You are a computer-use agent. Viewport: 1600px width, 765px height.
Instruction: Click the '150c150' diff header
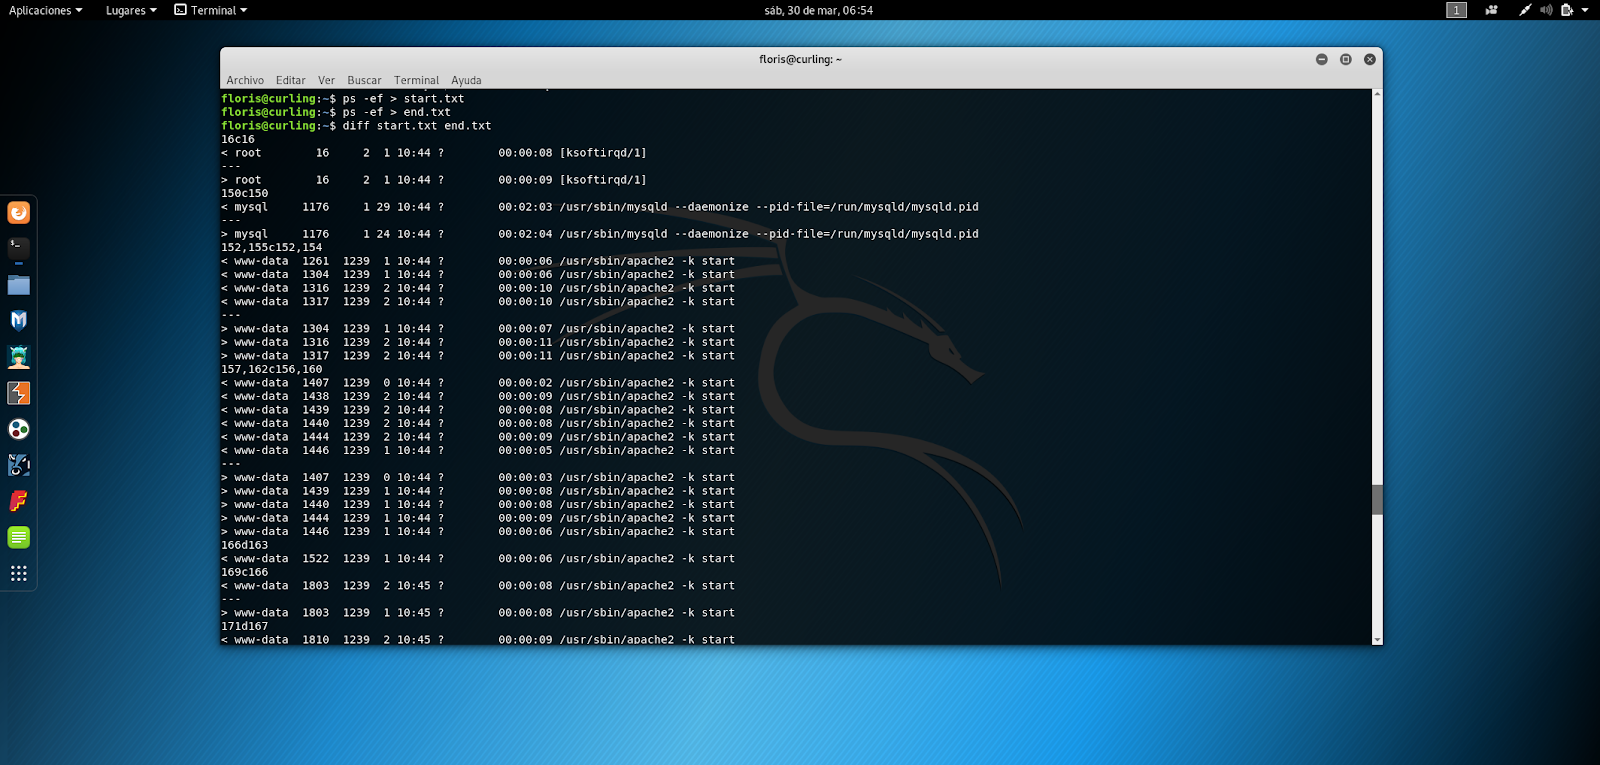tap(244, 193)
